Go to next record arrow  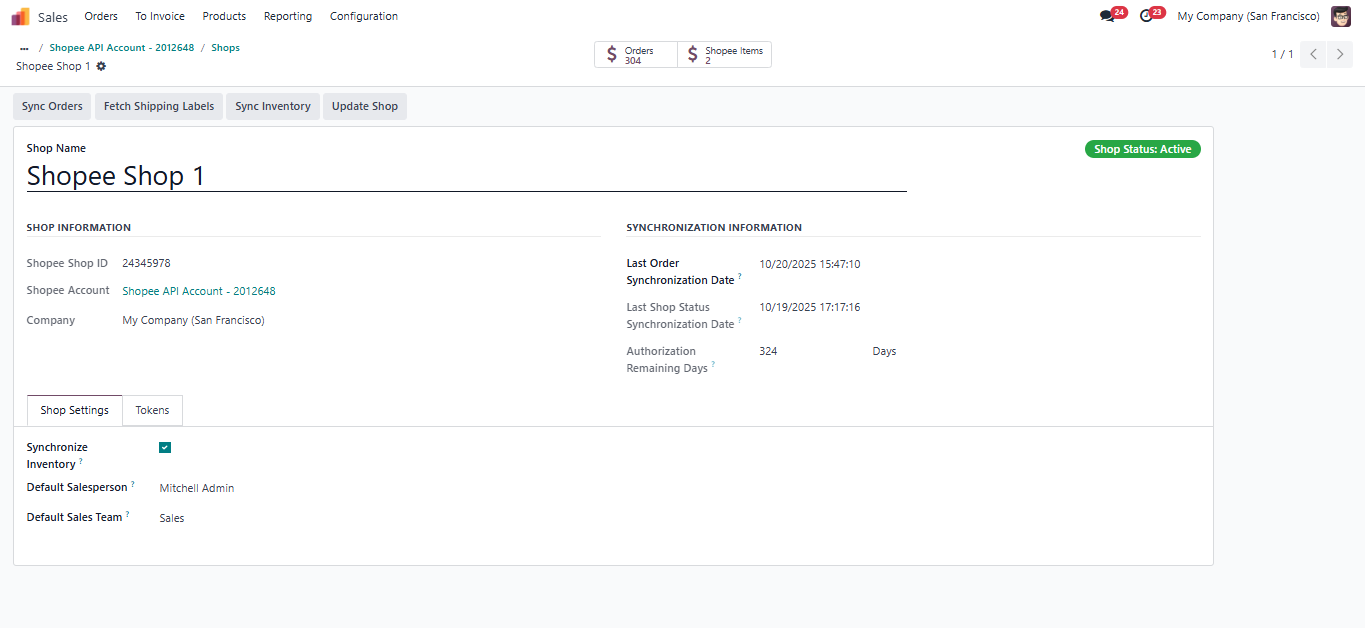pos(1340,54)
